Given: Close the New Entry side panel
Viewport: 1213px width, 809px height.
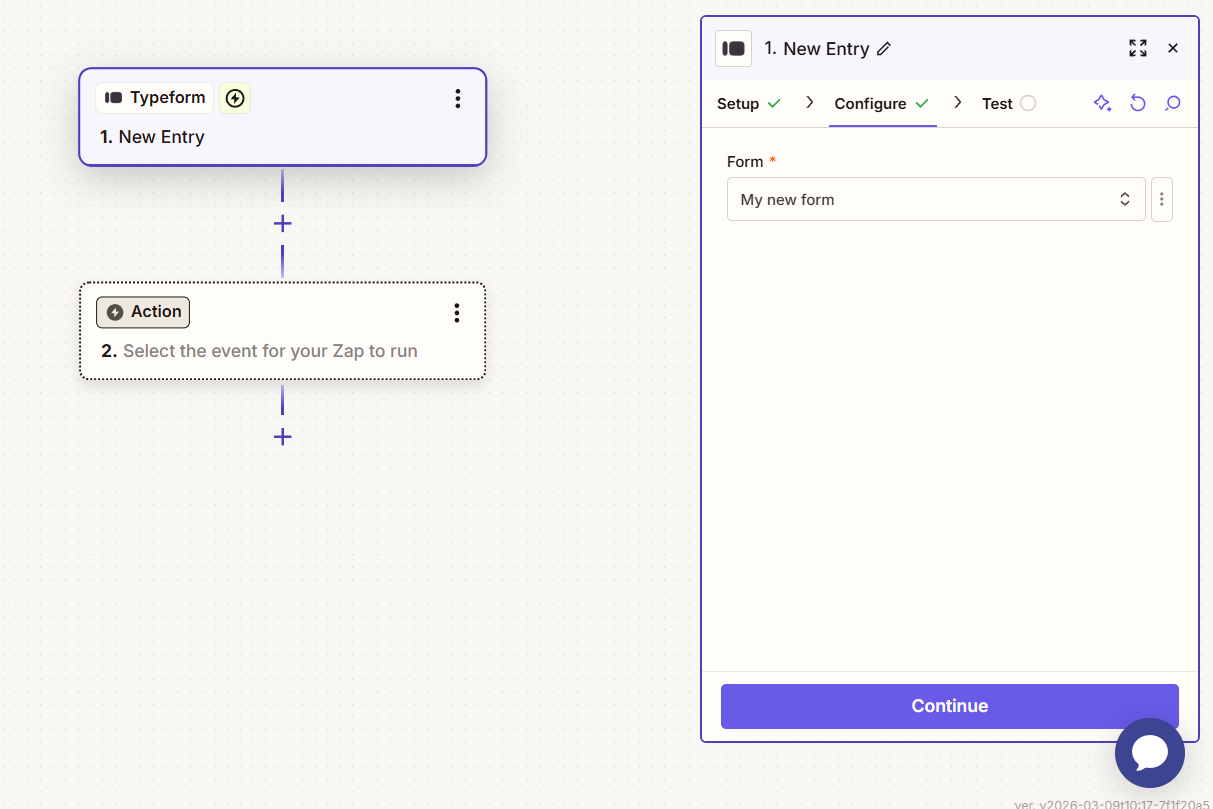Looking at the screenshot, I should tap(1173, 48).
